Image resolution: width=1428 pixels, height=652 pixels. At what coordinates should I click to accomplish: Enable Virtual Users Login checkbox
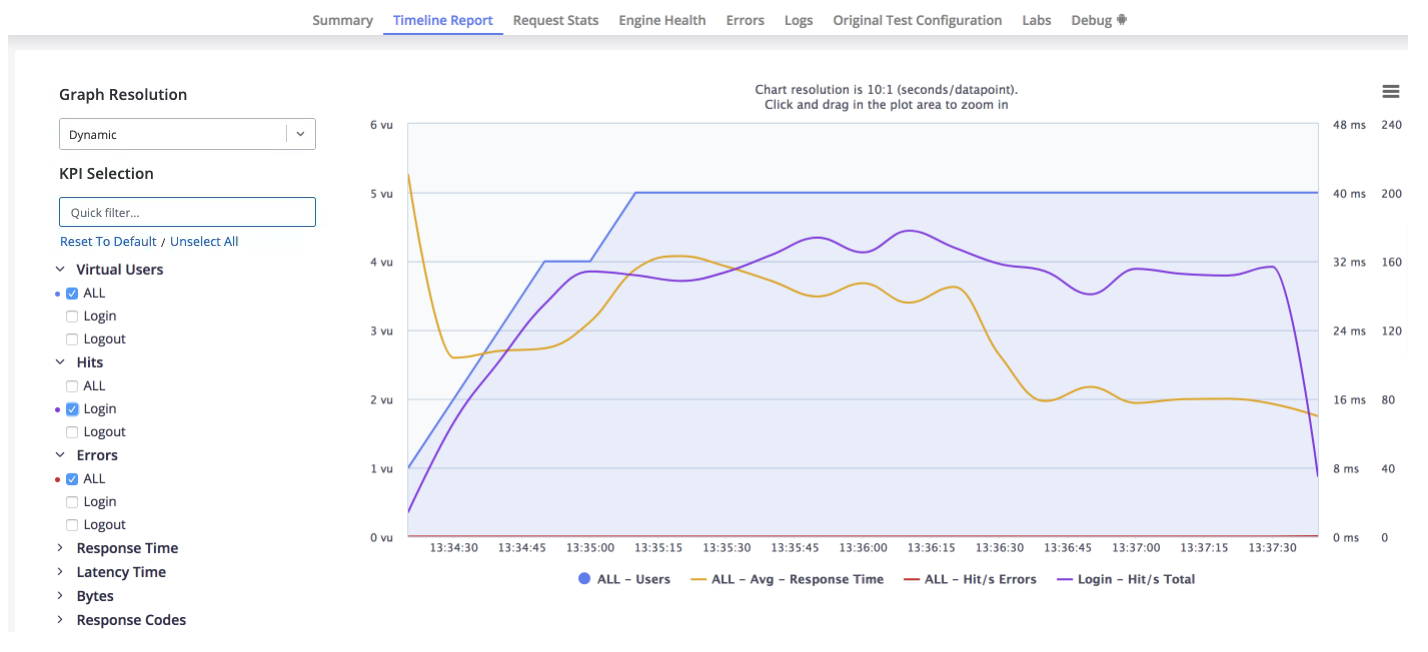(72, 316)
